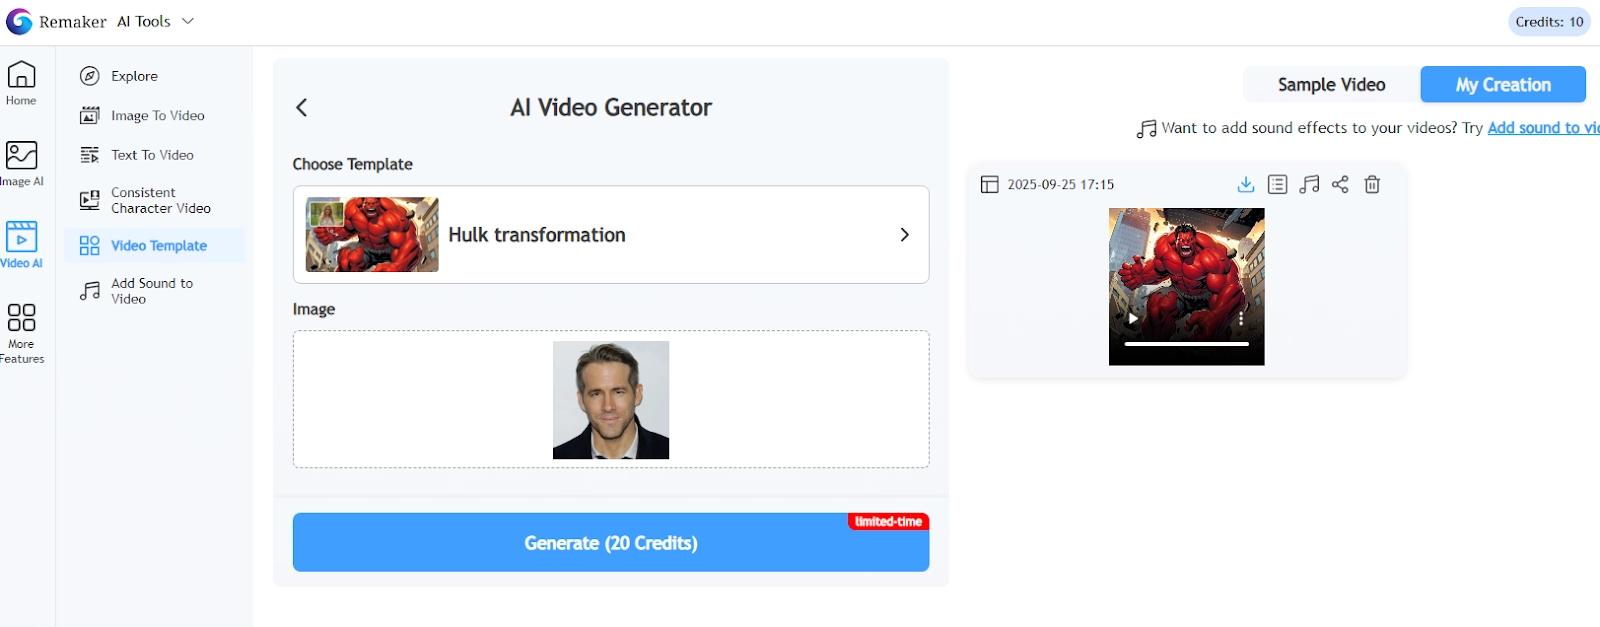Expand template list with right chevron
This screenshot has width=1600, height=627.
coord(904,235)
